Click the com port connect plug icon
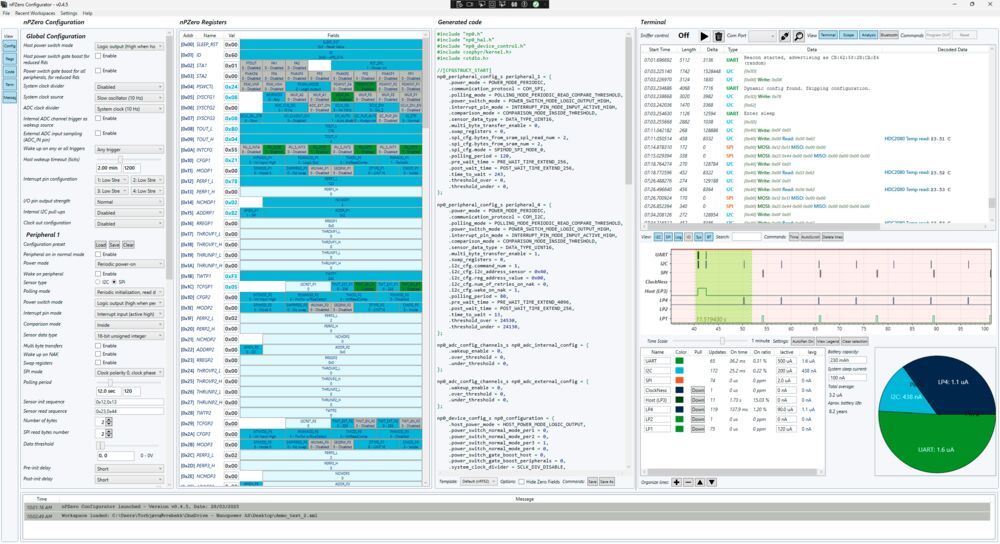The width and height of the screenshot is (1000, 544). point(785,36)
